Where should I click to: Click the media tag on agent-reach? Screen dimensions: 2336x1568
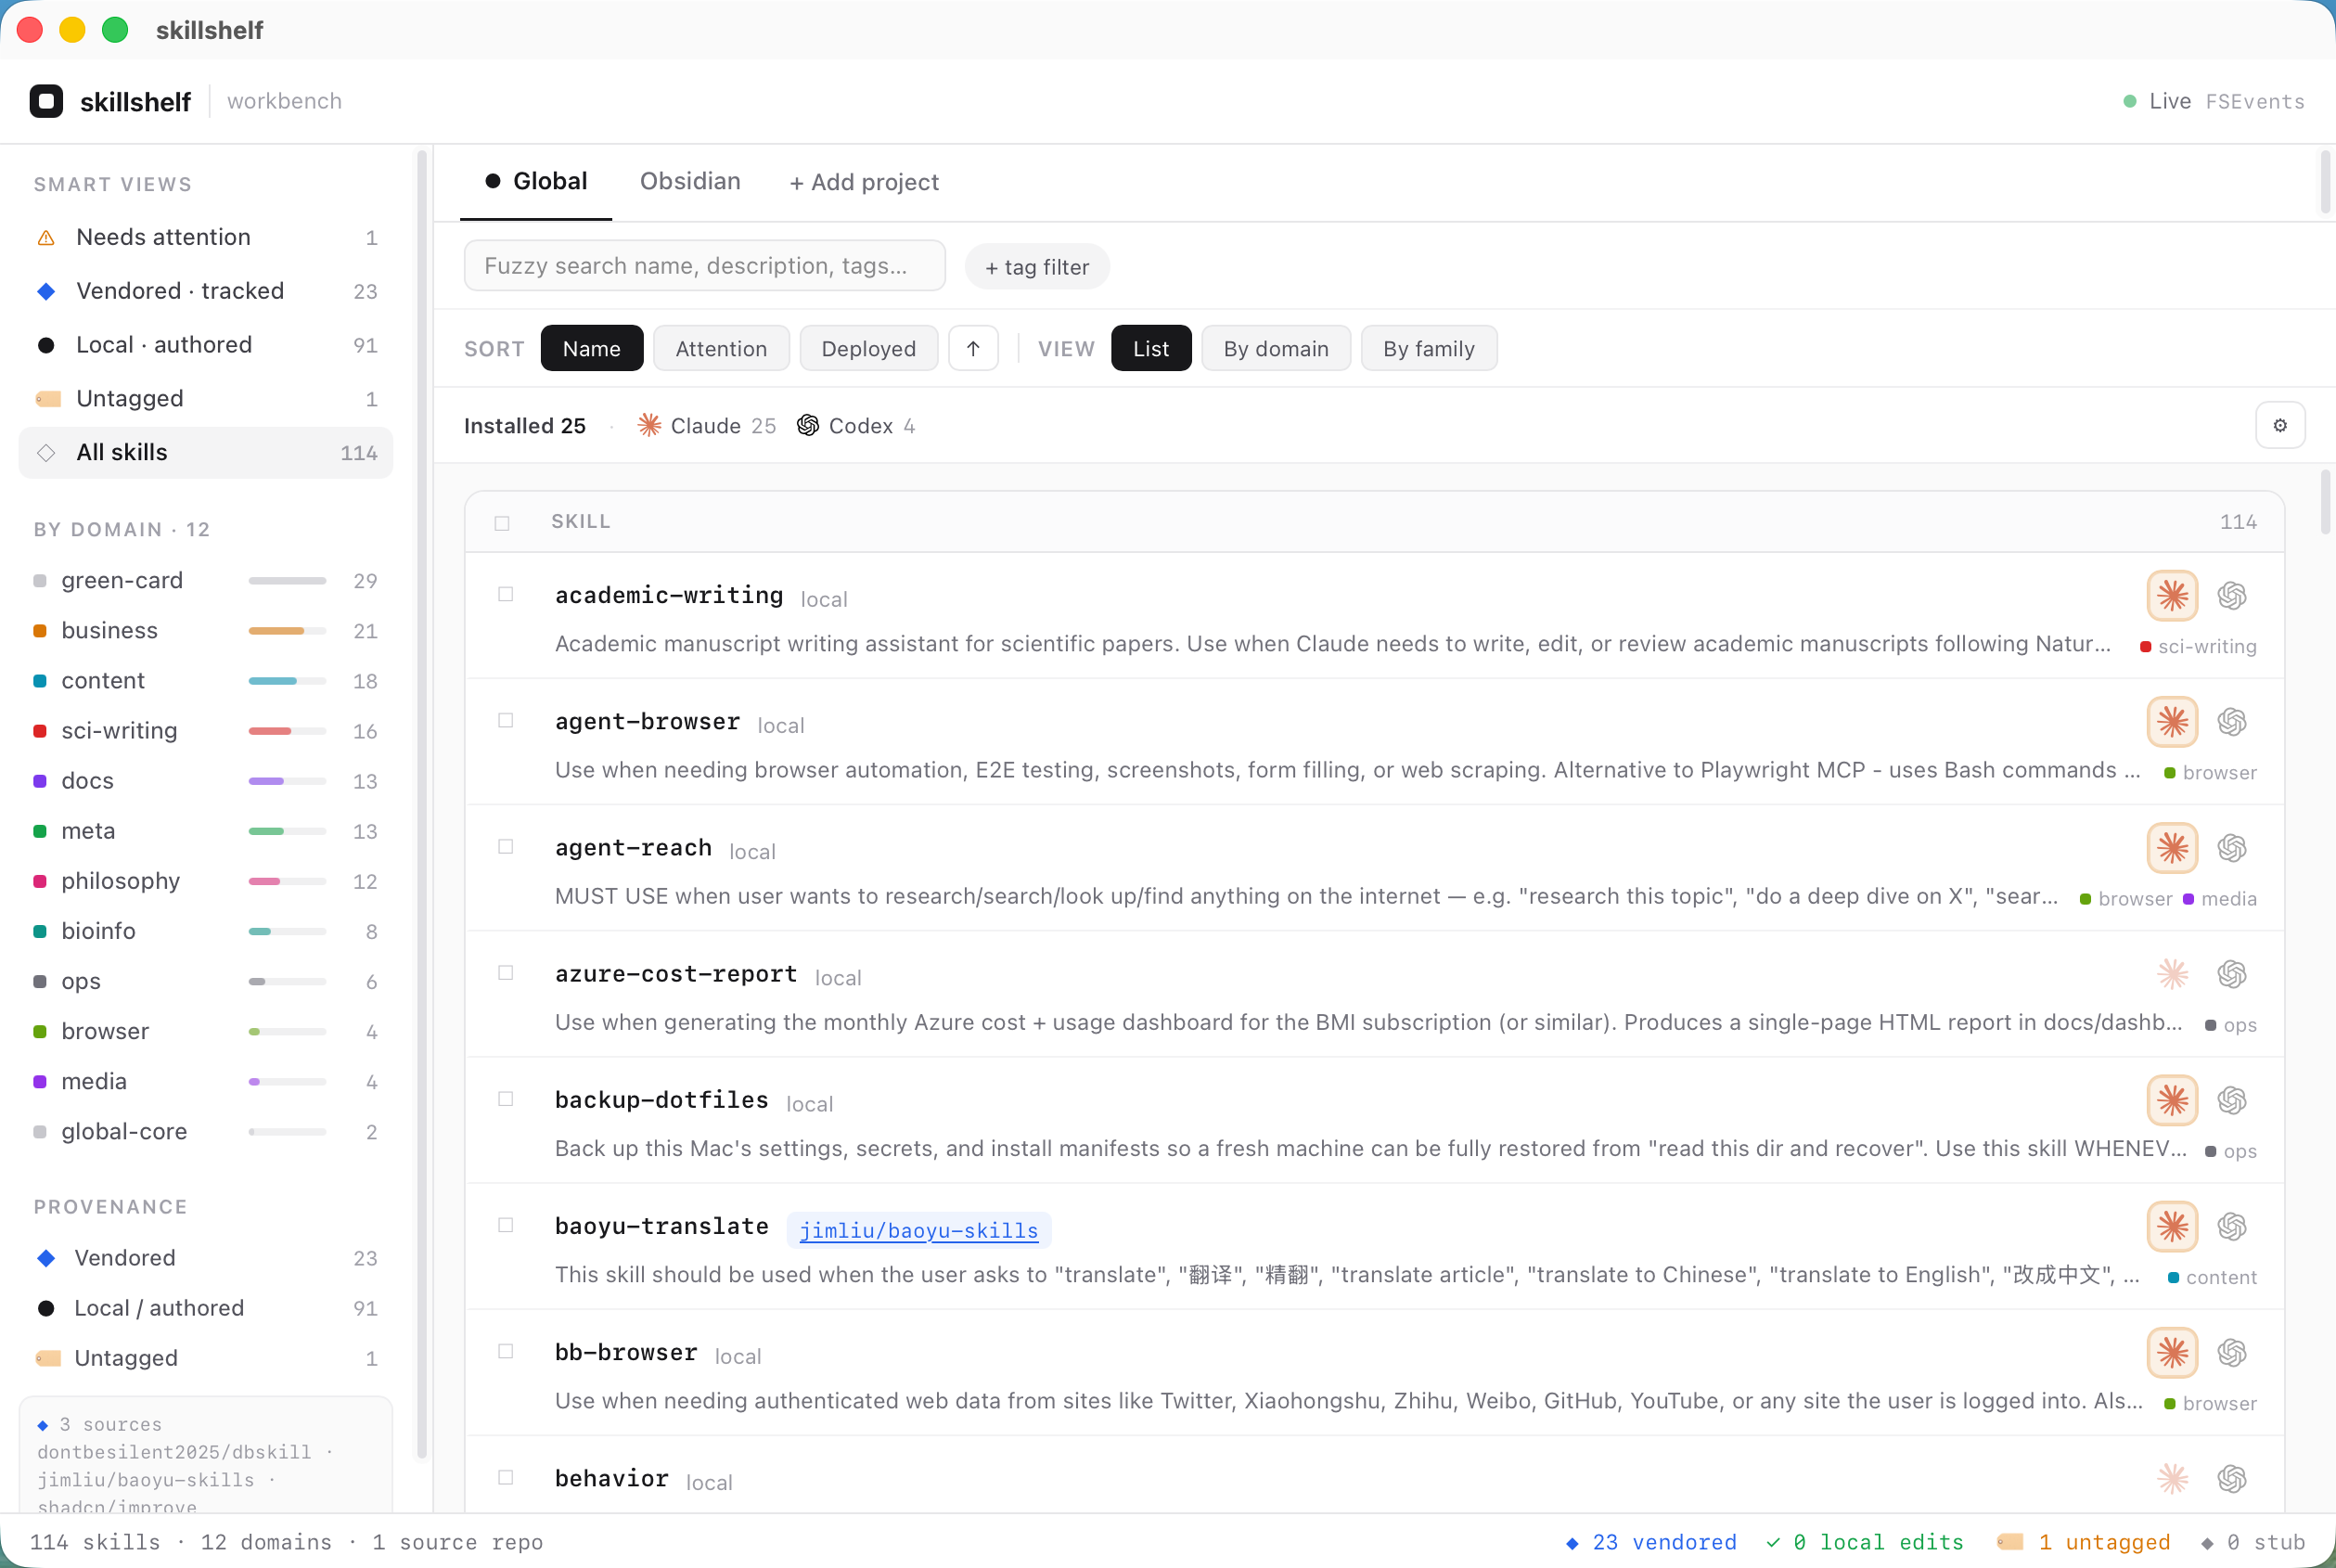[x=2219, y=899]
